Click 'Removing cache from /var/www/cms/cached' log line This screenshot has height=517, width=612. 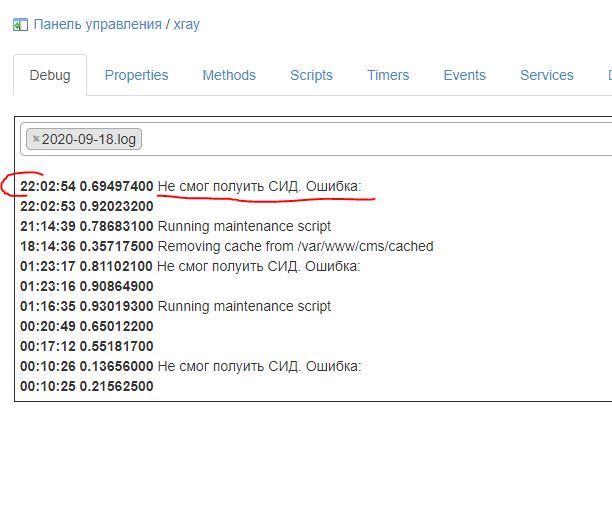click(x=295, y=246)
